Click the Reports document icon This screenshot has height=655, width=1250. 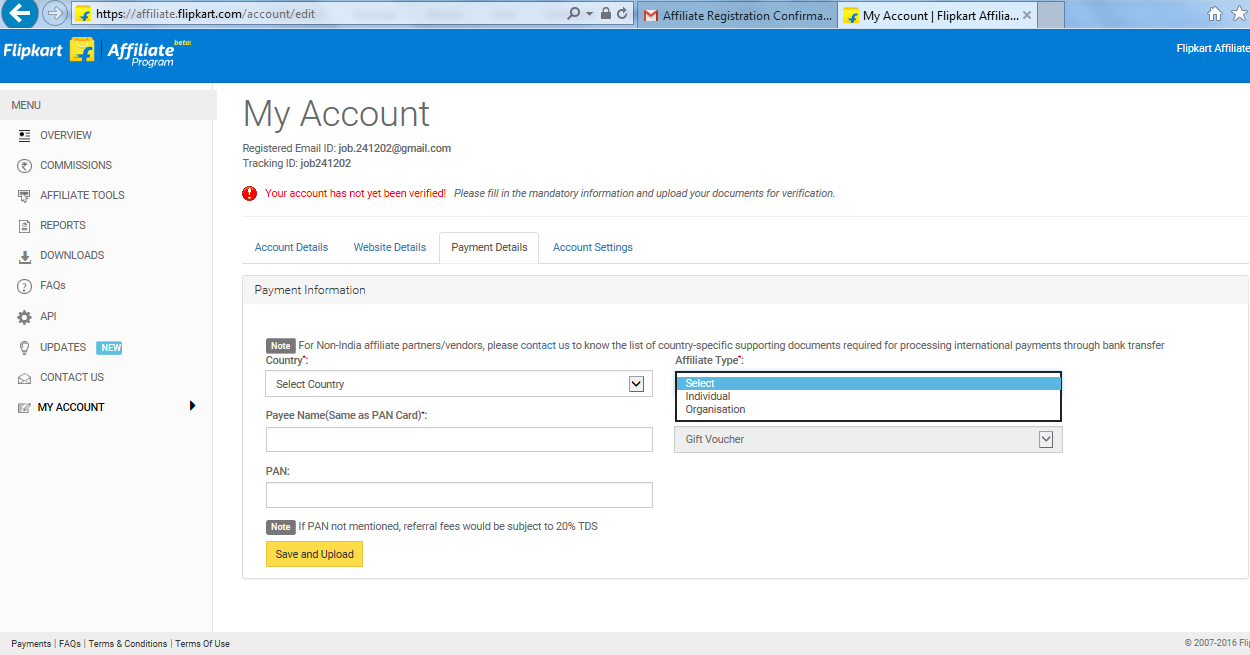(25, 226)
